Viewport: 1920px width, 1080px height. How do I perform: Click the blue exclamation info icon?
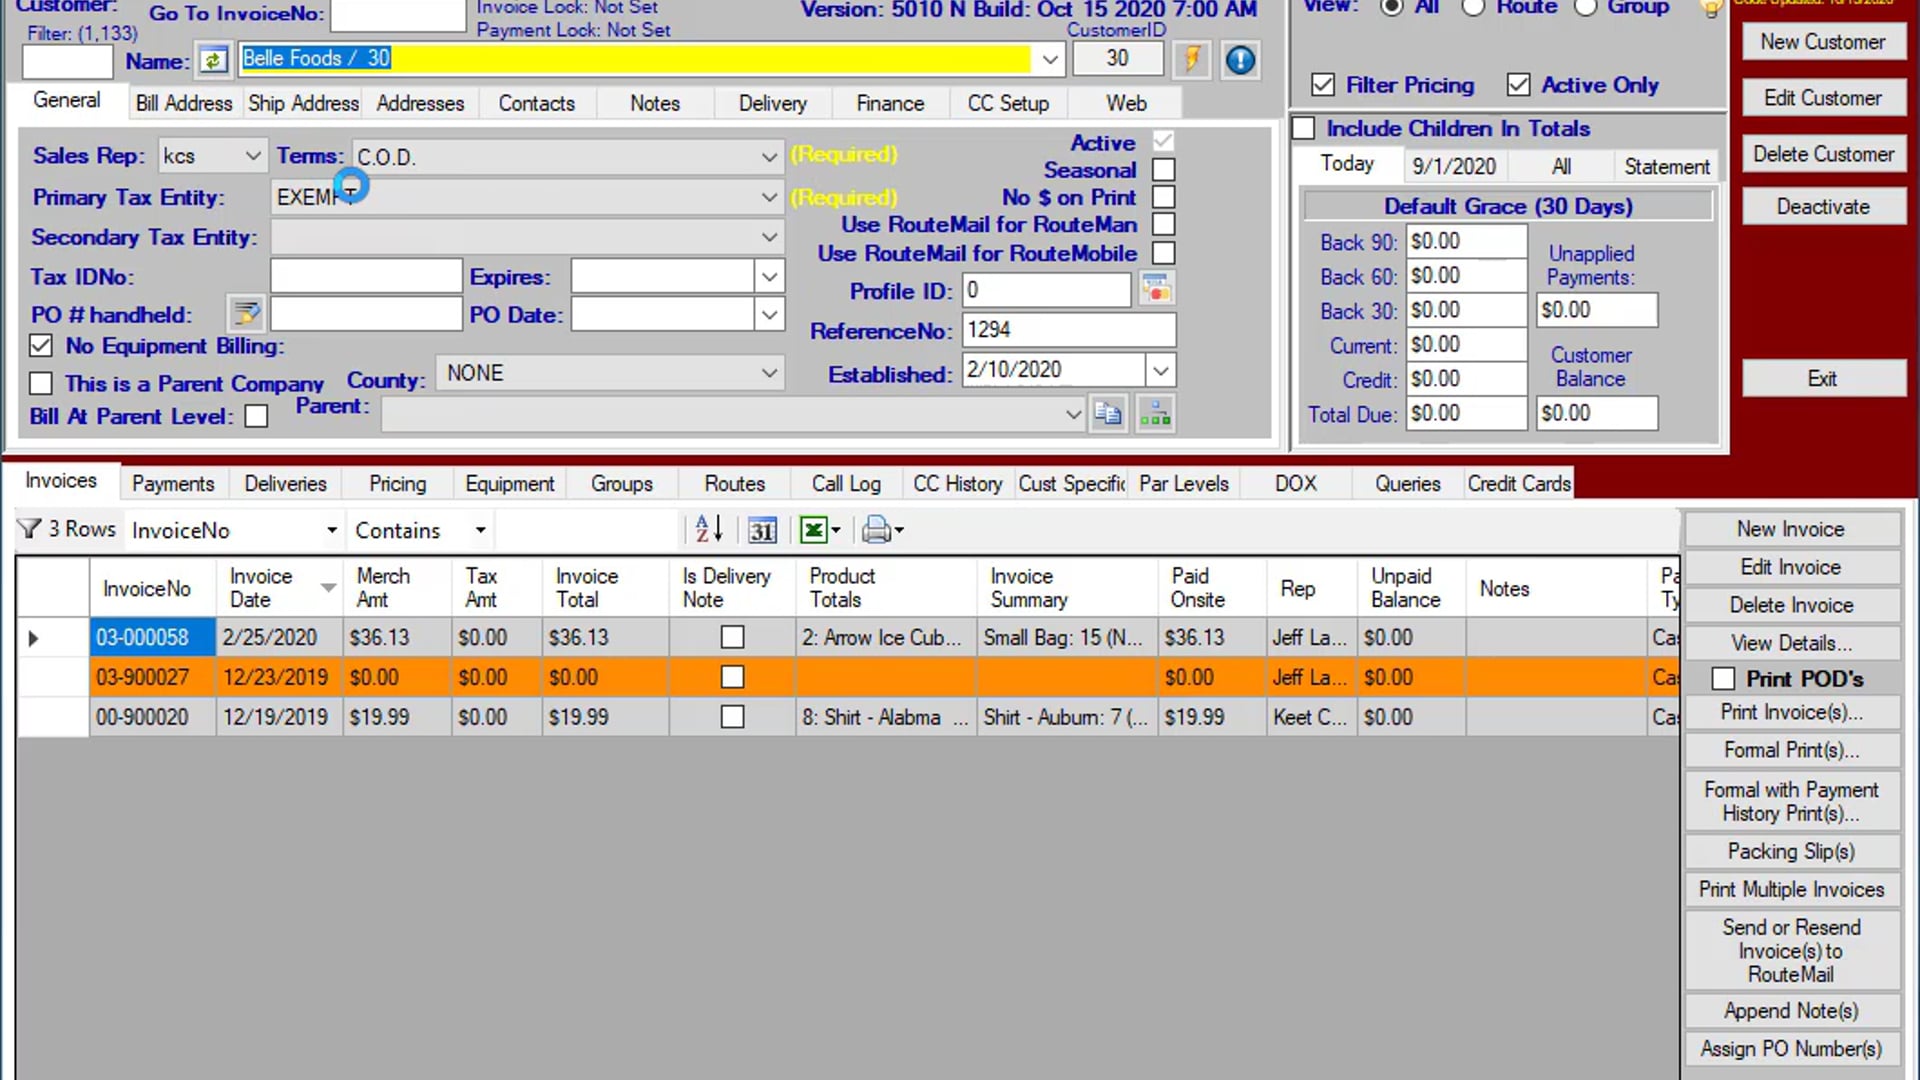(1240, 60)
